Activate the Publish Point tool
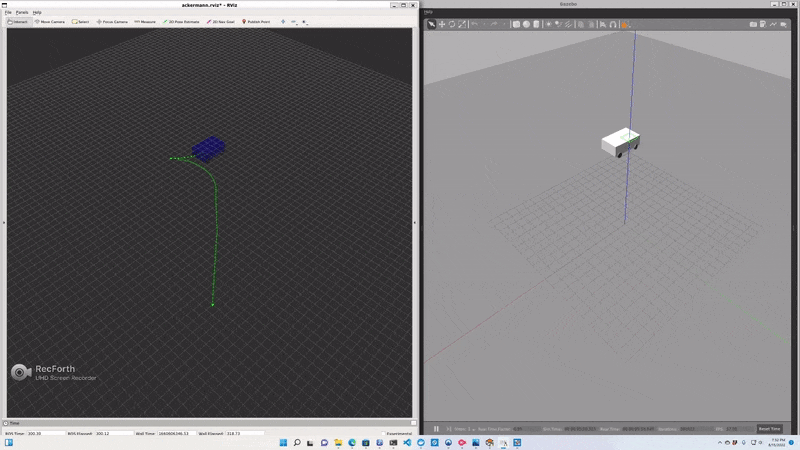This screenshot has height=450, width=800. (x=256, y=21)
